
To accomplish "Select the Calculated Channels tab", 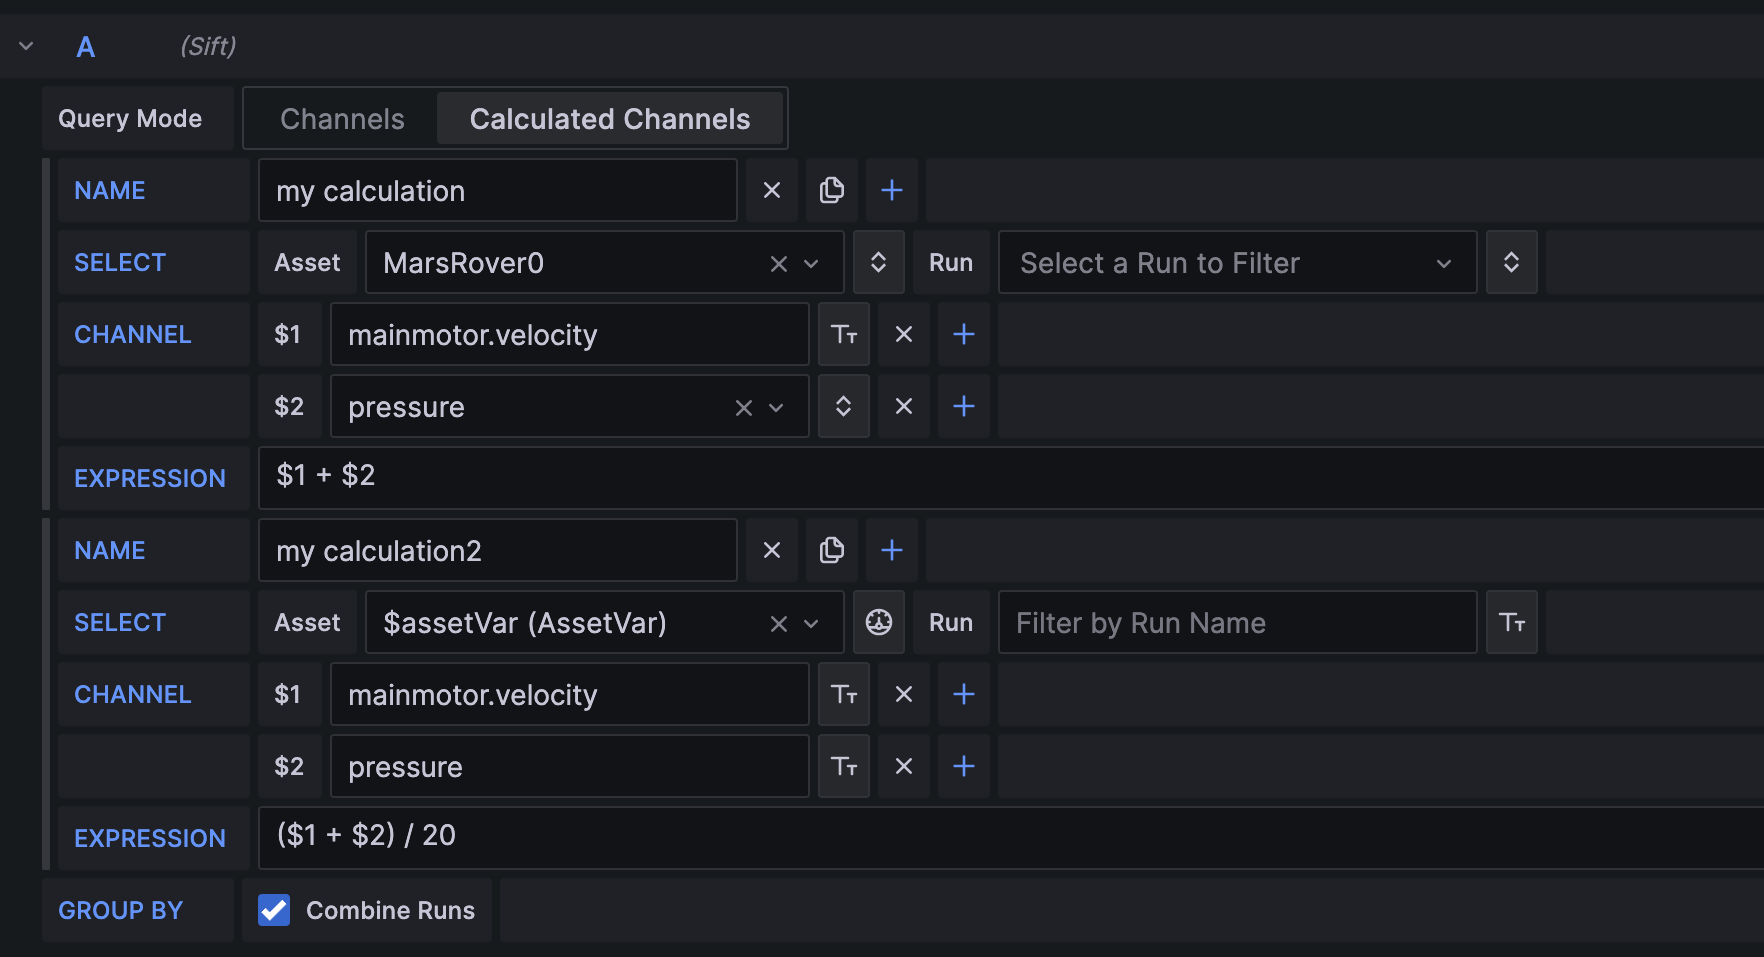I will tap(609, 119).
